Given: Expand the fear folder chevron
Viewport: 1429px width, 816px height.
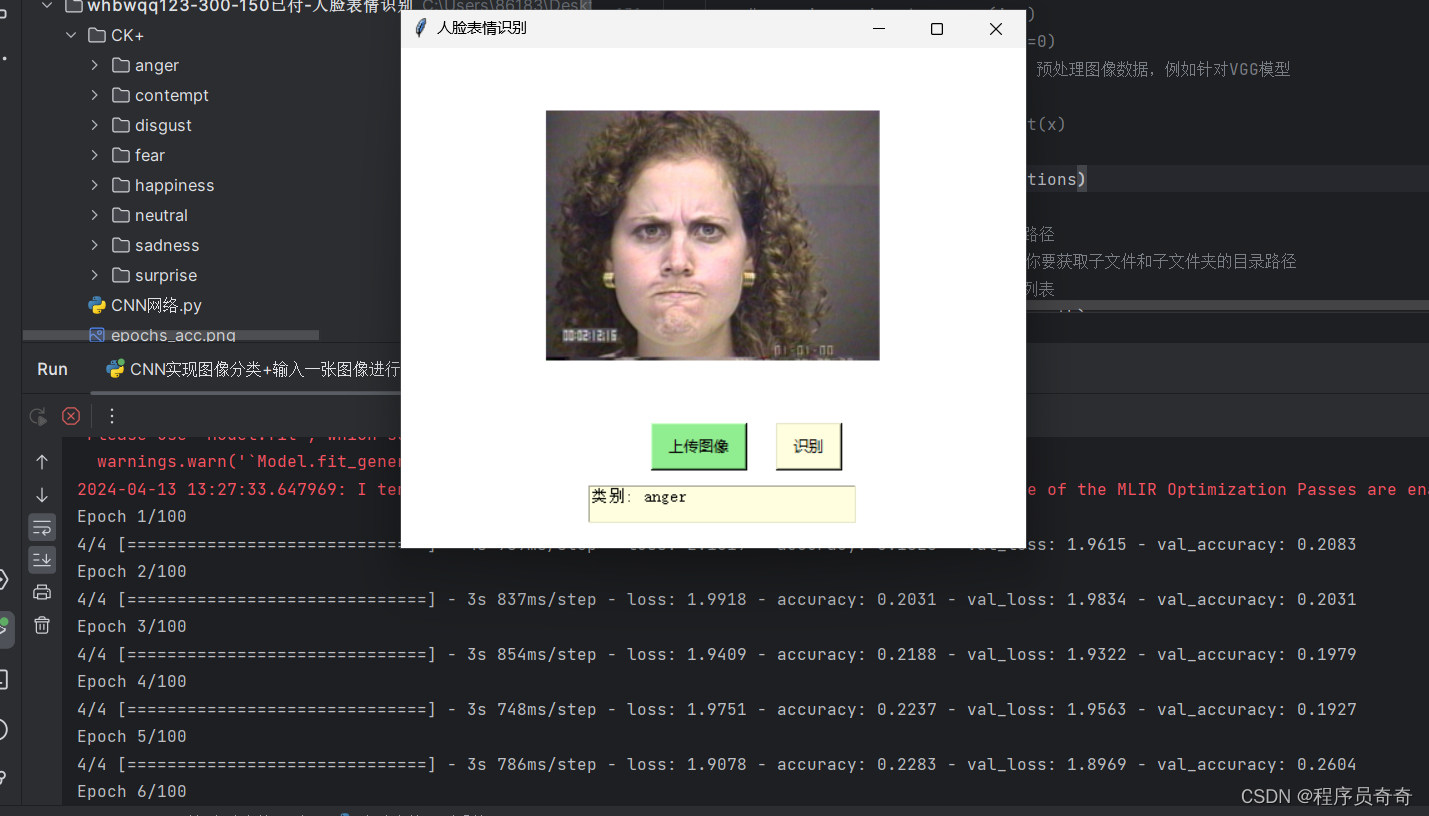Looking at the screenshot, I should (95, 155).
